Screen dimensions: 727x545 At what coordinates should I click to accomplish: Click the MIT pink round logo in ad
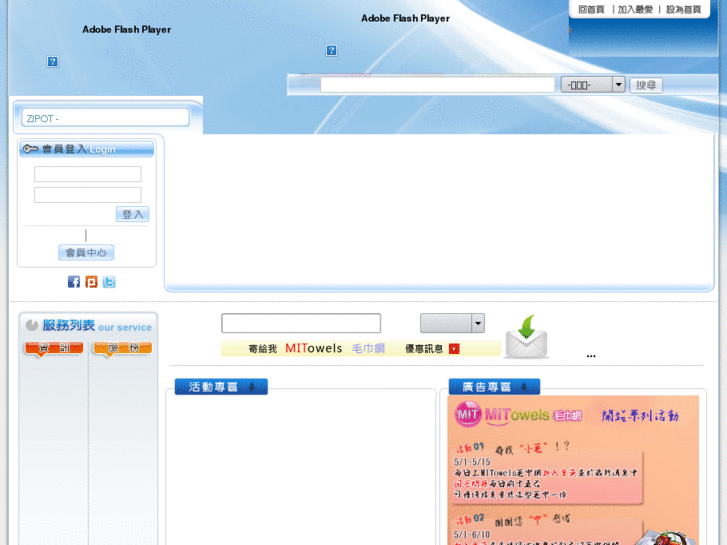point(467,413)
